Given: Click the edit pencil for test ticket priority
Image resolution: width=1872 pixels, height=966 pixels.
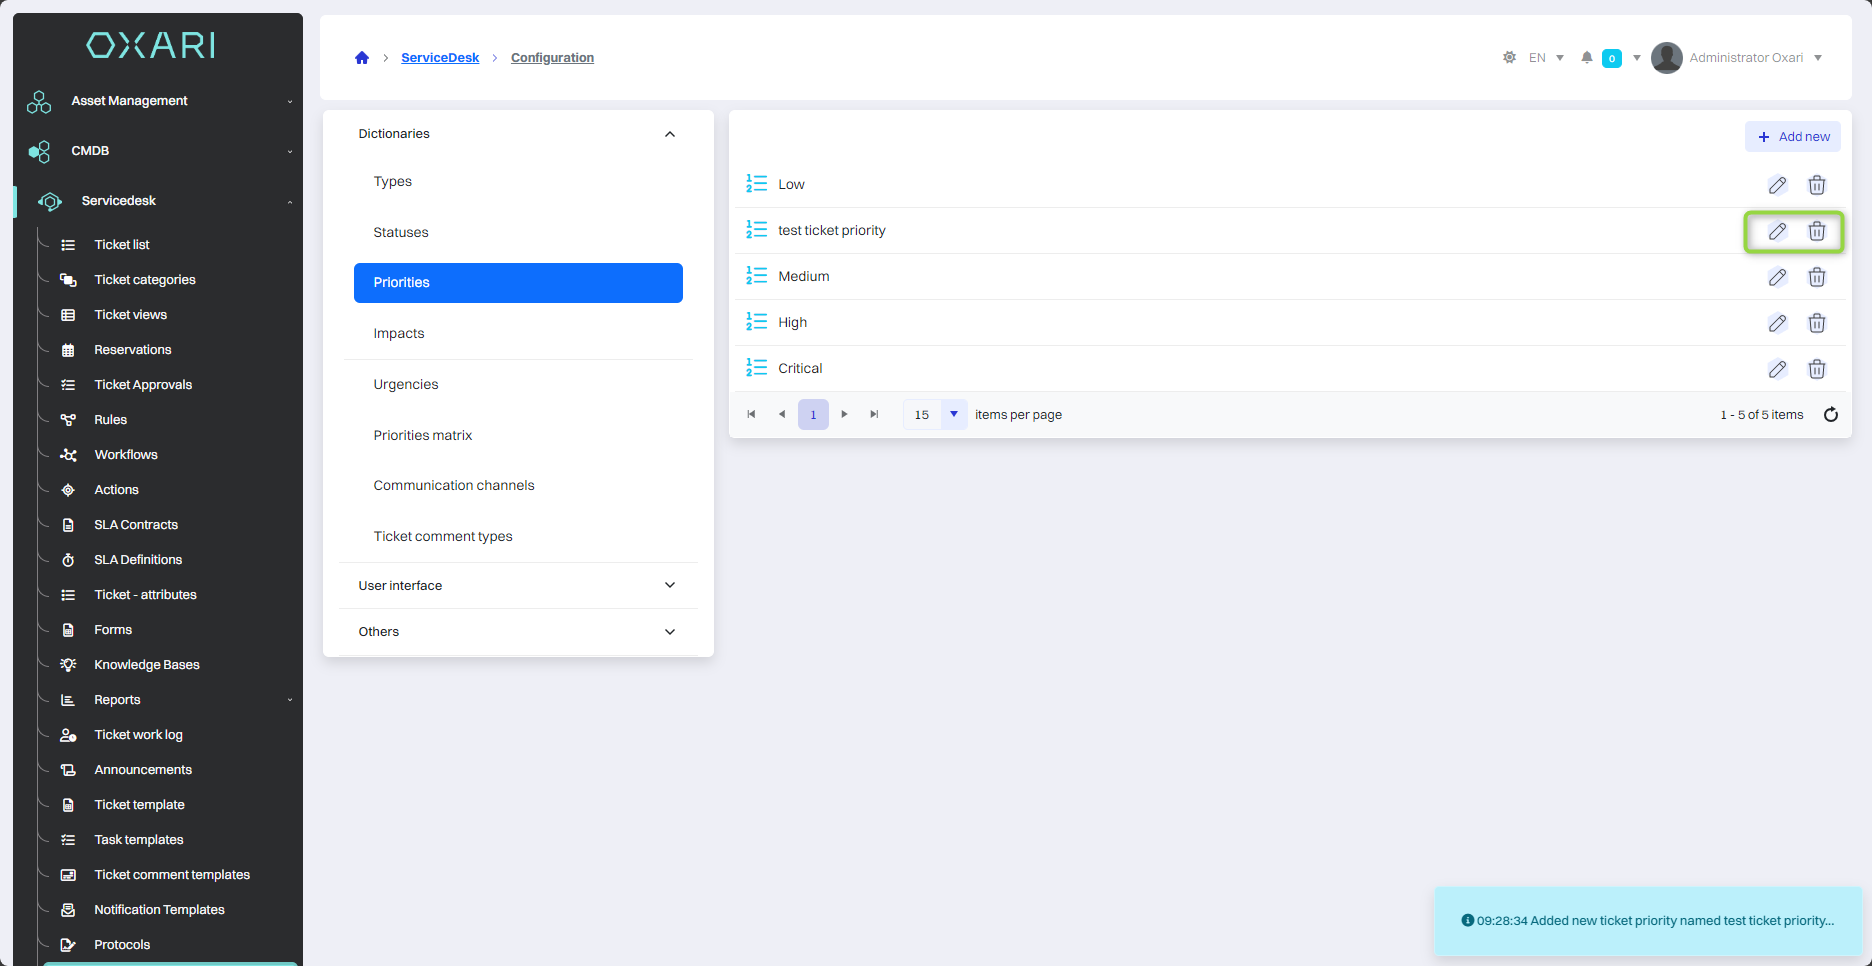Looking at the screenshot, I should (x=1777, y=231).
